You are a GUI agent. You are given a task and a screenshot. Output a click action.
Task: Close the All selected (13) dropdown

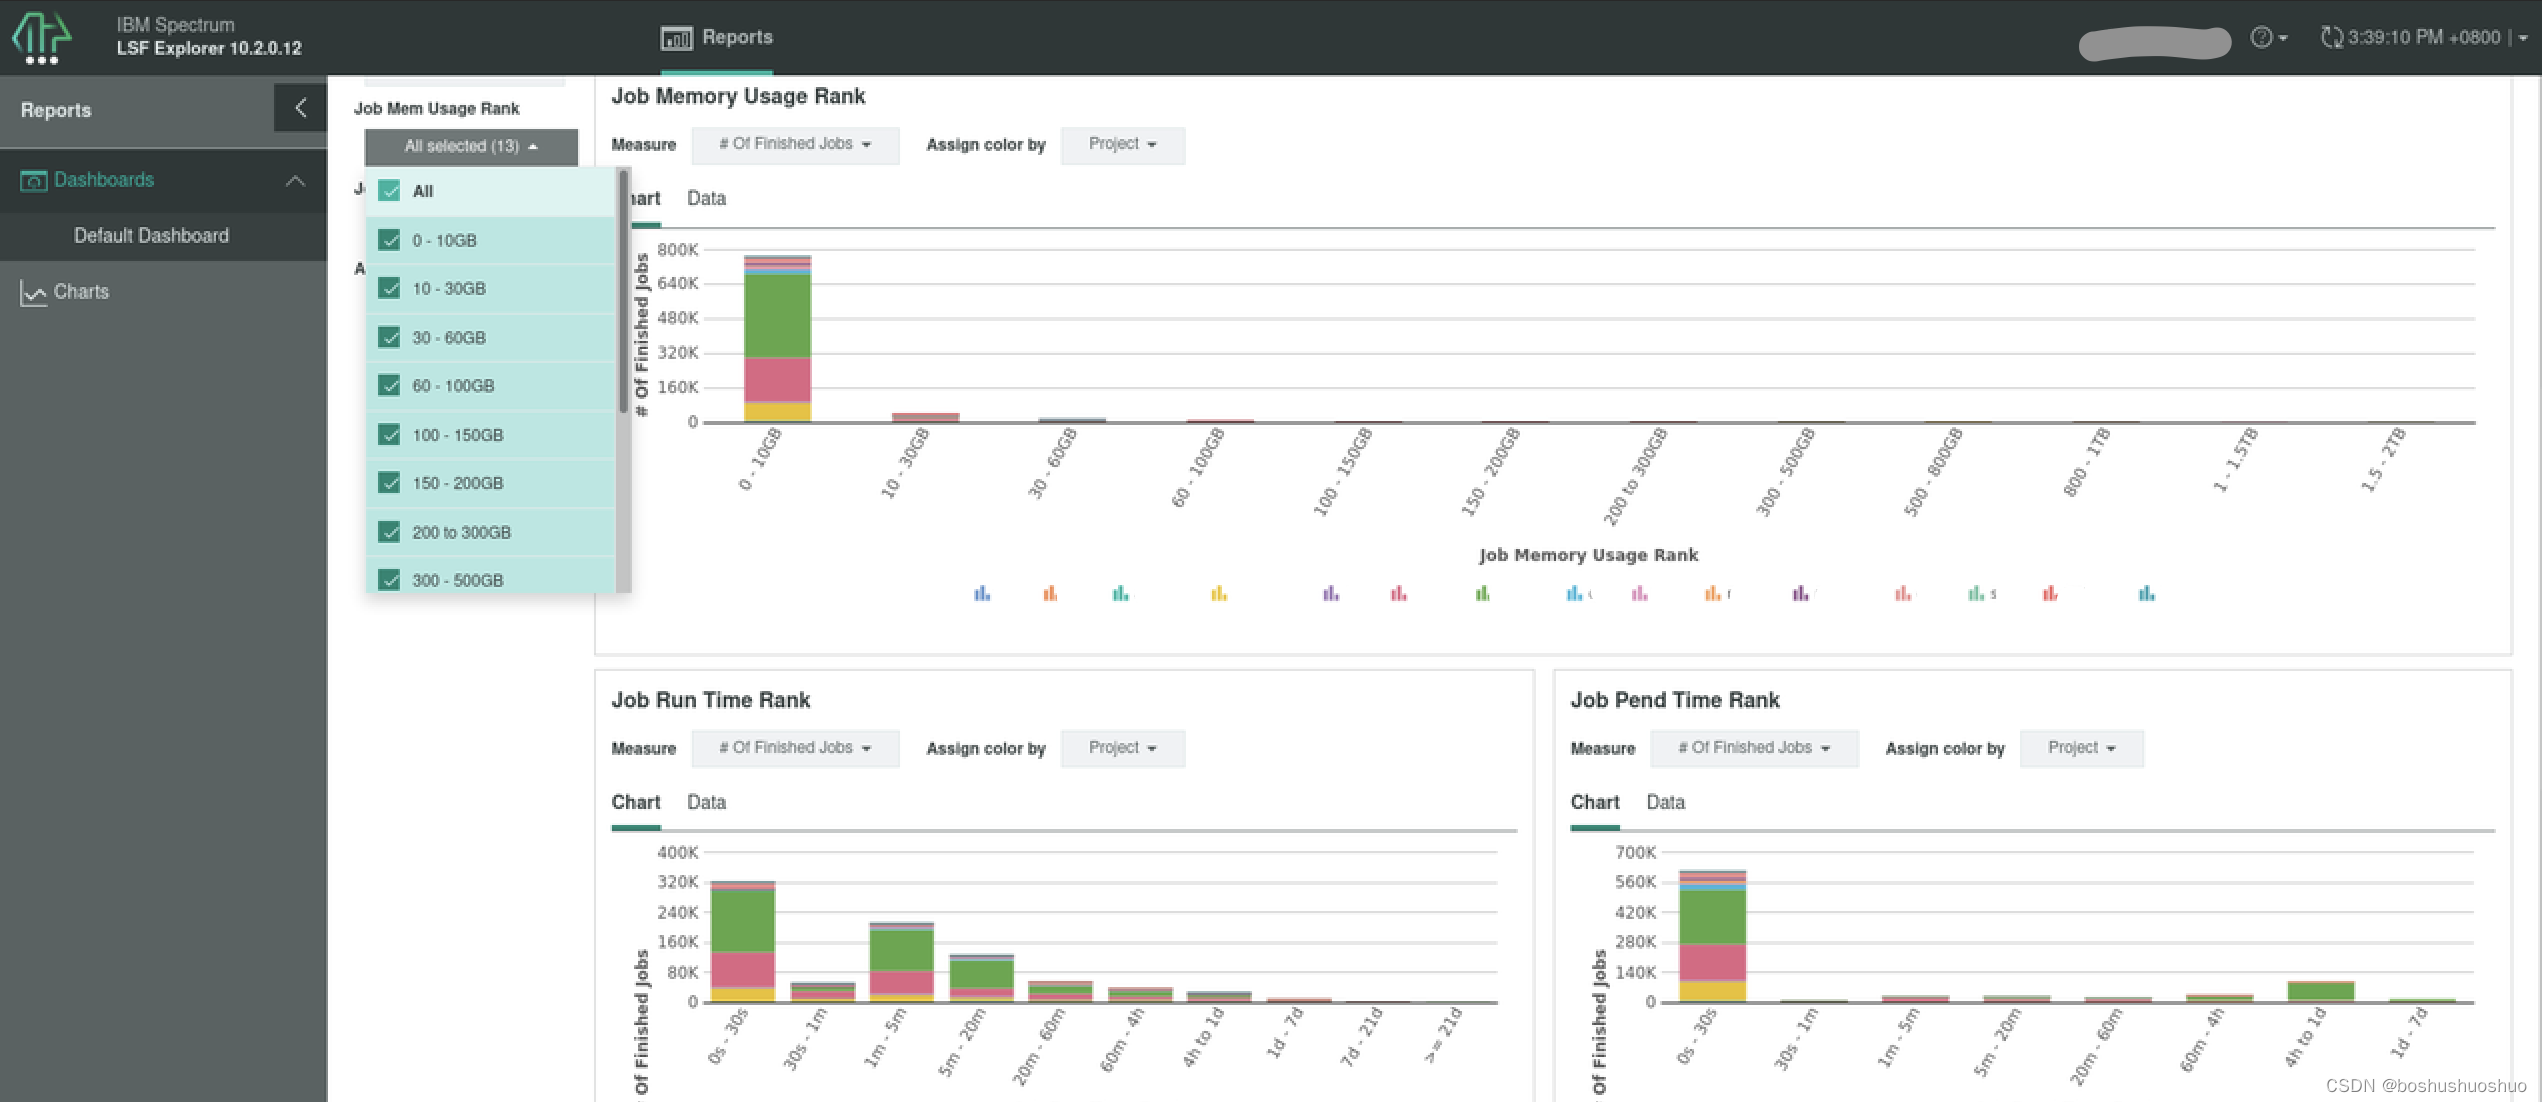471,147
